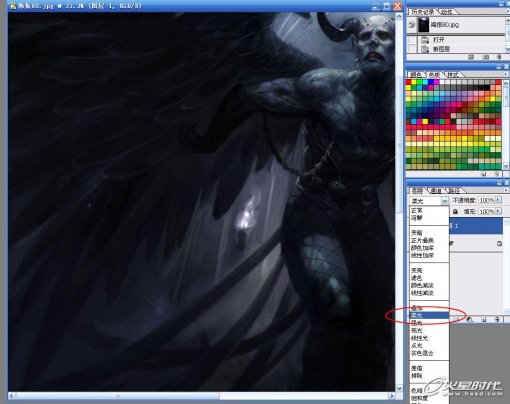Toggle history brush source box beside 打开 step

[412, 40]
